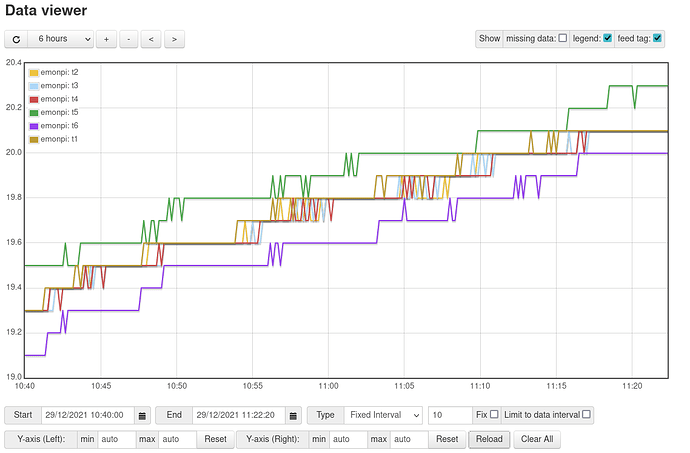The height and width of the screenshot is (453, 690).
Task: Click the Reload button
Action: click(x=489, y=439)
